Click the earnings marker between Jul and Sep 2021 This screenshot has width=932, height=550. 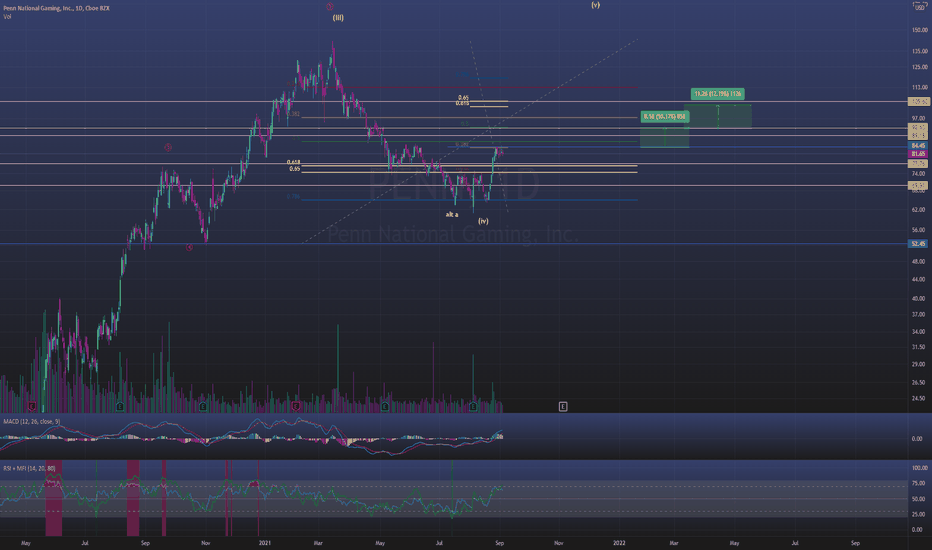[473, 407]
